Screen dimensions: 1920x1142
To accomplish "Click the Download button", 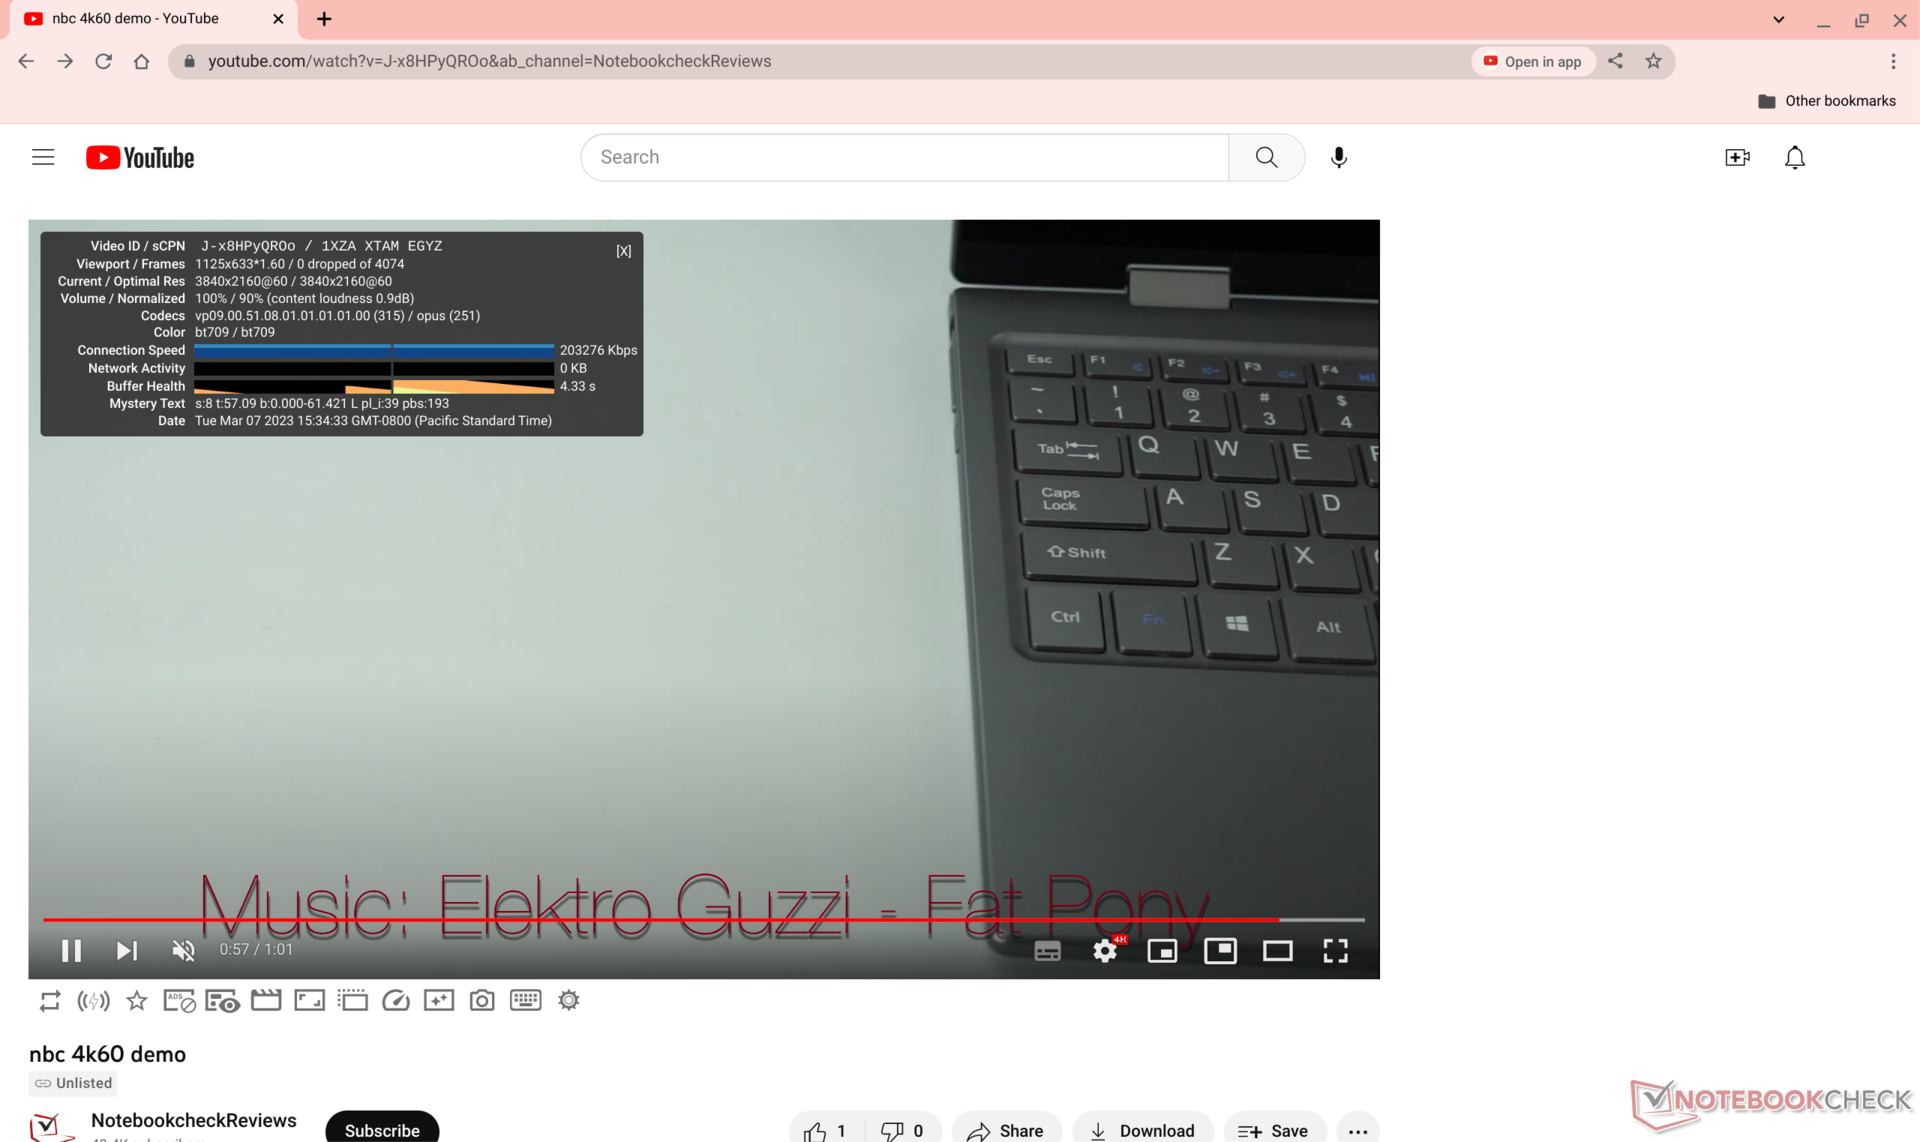I will tap(1142, 1130).
